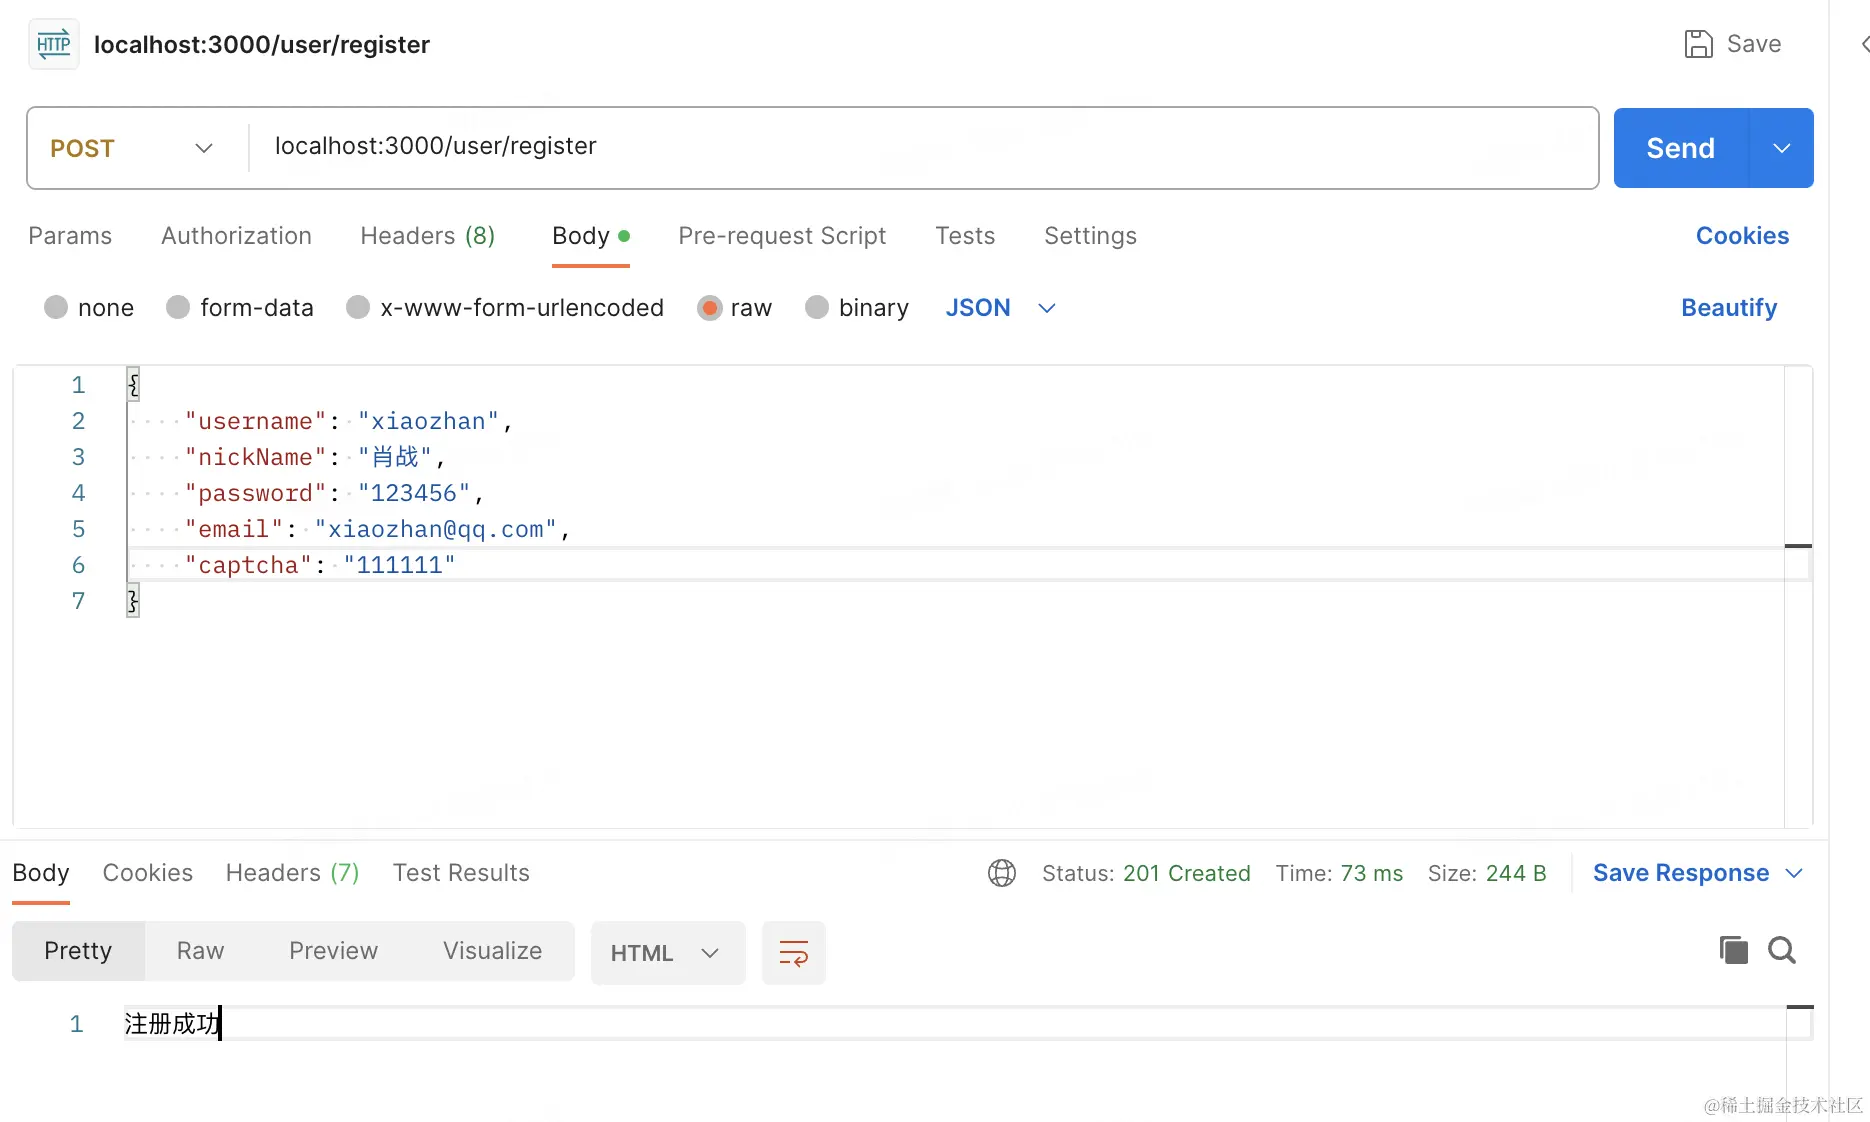The width and height of the screenshot is (1870, 1122).
Task: Click the HTTP request type icon
Action: 54,44
